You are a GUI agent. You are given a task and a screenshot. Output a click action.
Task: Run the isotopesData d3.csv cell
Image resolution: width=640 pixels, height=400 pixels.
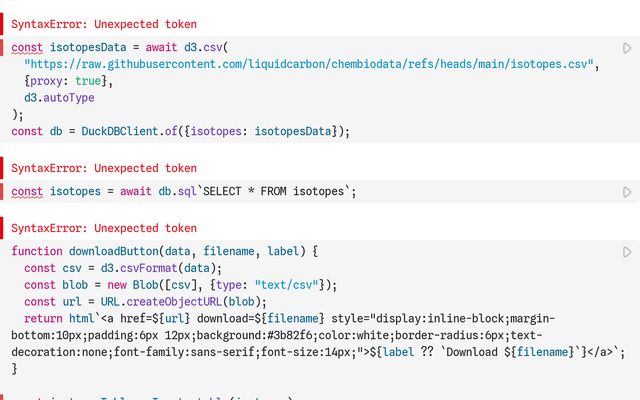pyautogui.click(x=627, y=48)
